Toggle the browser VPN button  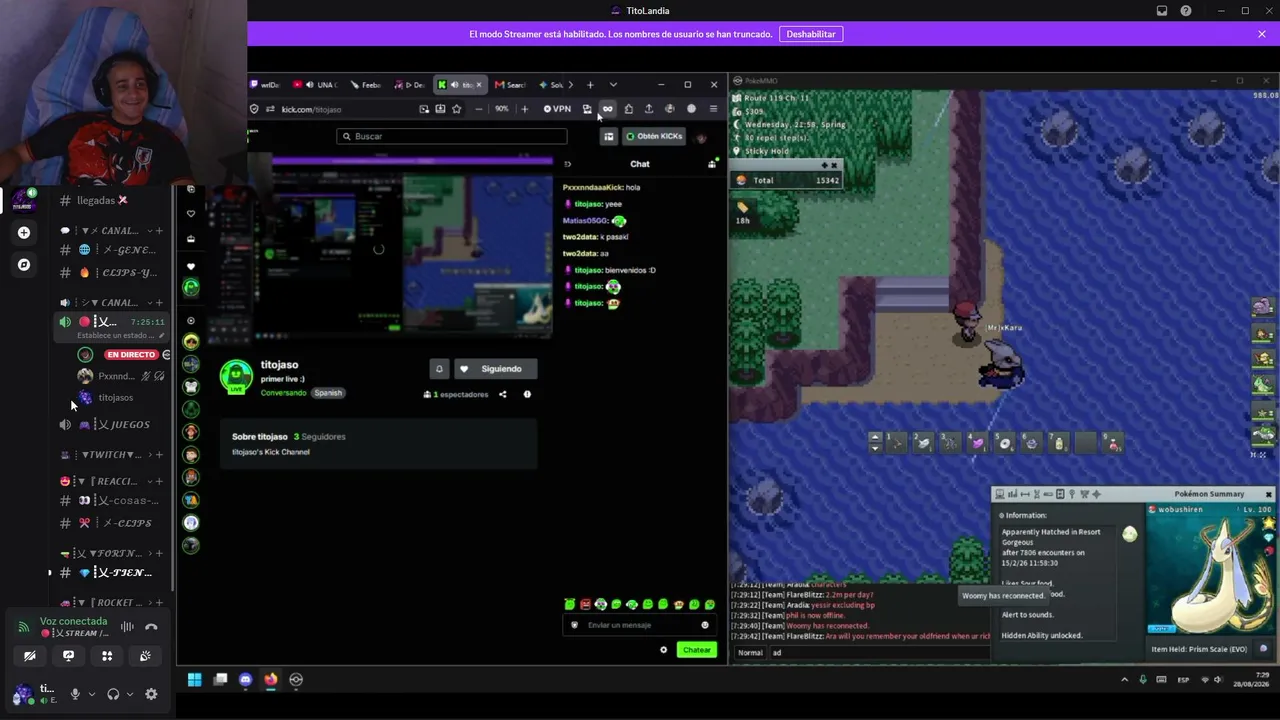click(x=557, y=109)
